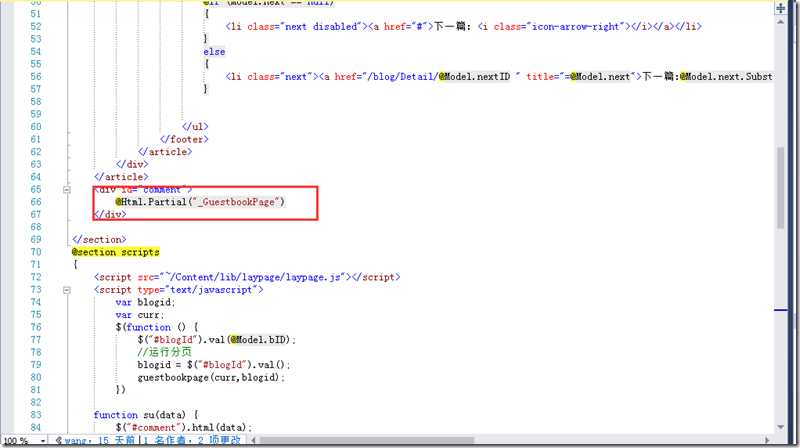The width and height of the screenshot is (800, 448).
Task: Click the '$("#comment").html(data);' line
Action: coord(184,428)
